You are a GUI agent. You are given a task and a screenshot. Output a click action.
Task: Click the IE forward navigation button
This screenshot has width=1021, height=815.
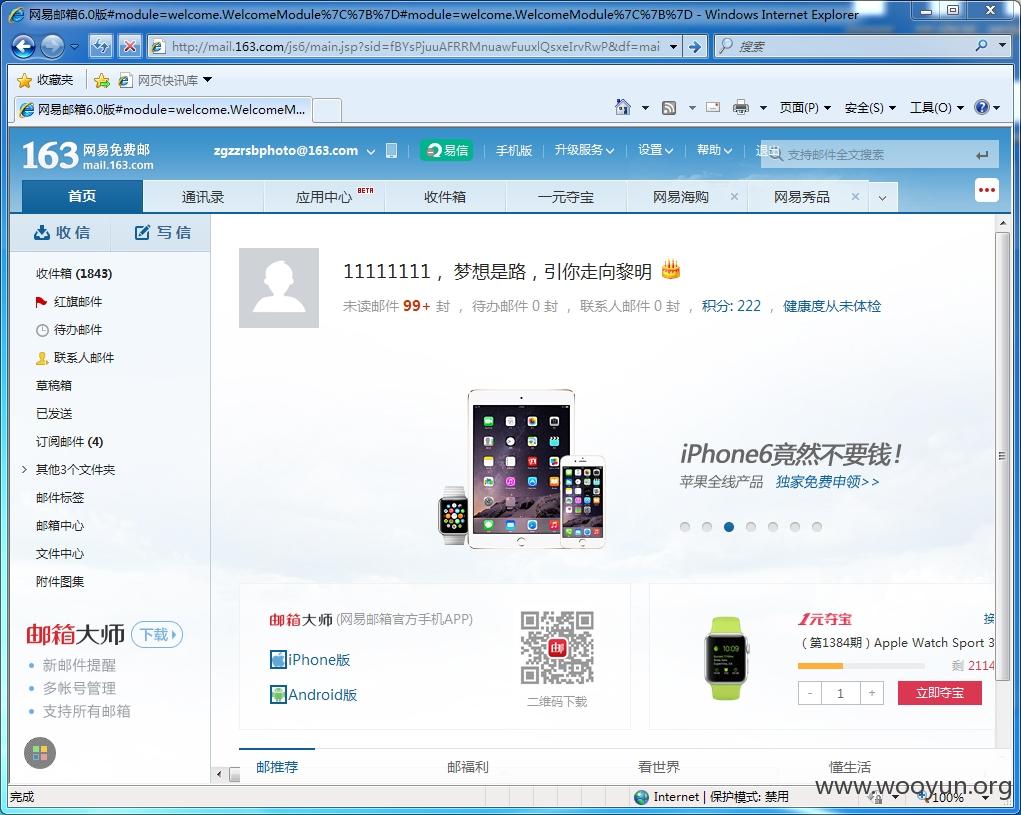[x=52, y=46]
